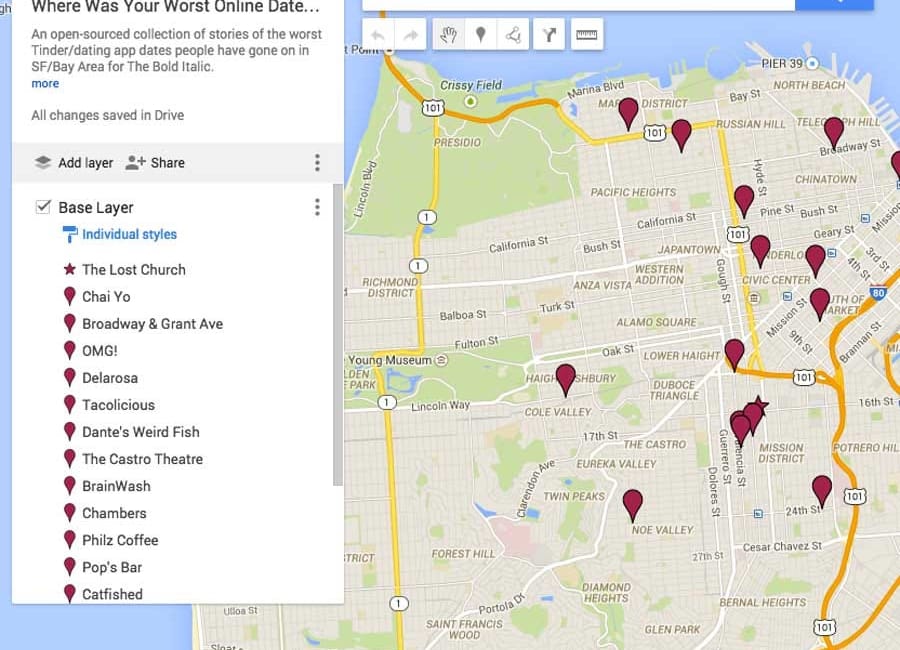Select Tacolicious in the layer list
The image size is (900, 650).
(x=110, y=404)
